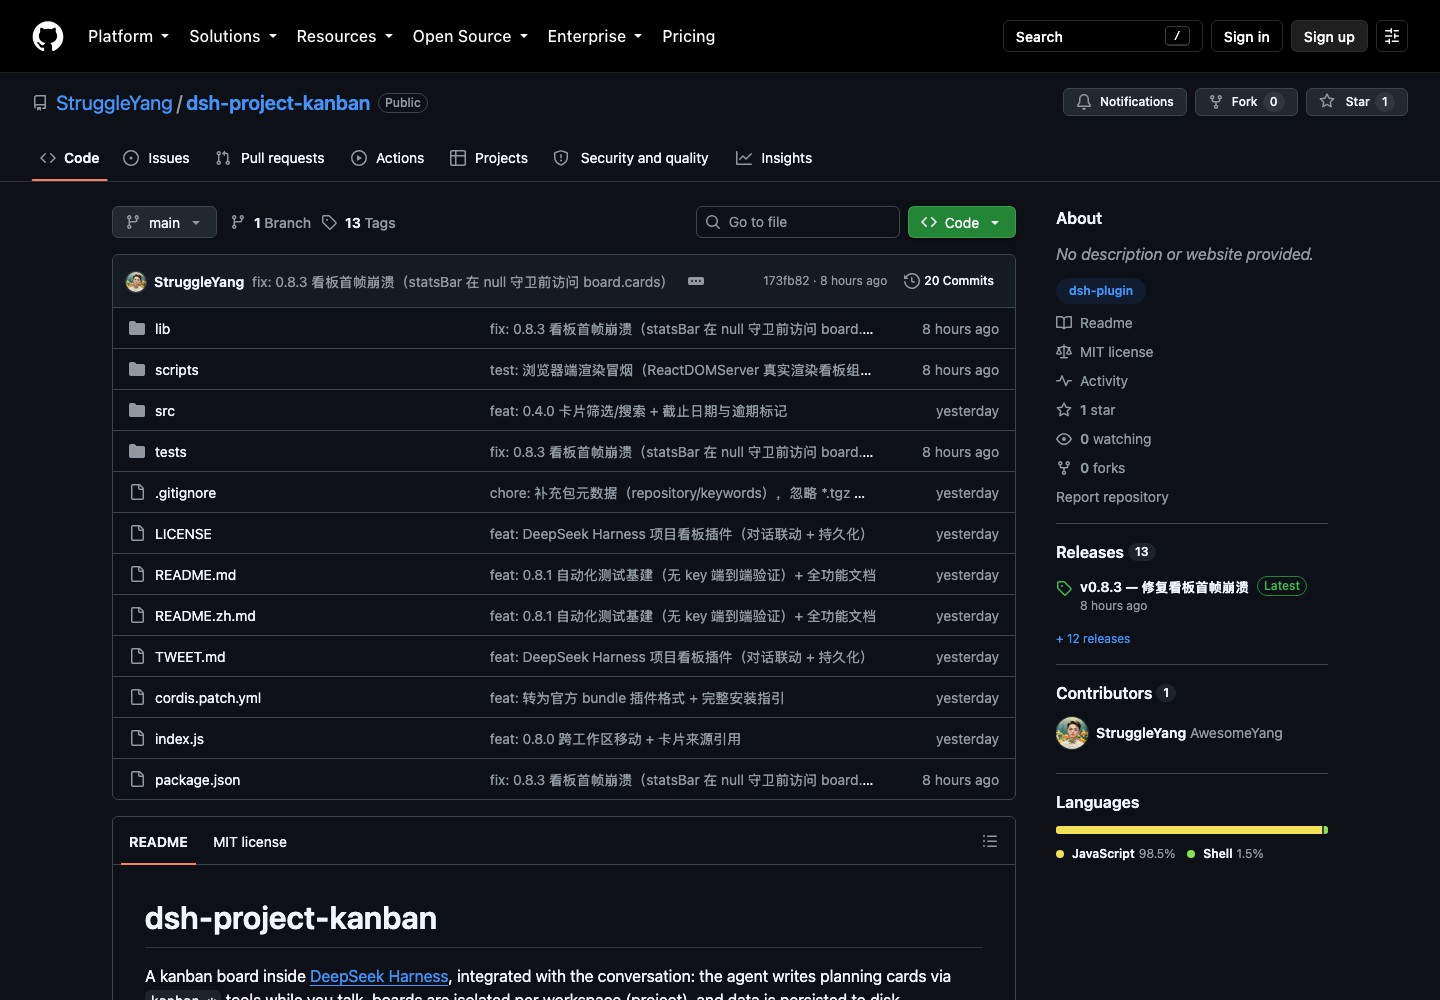Screen dimensions: 1440x1000
Task: Click the header Search field
Action: pyautogui.click(x=1103, y=36)
